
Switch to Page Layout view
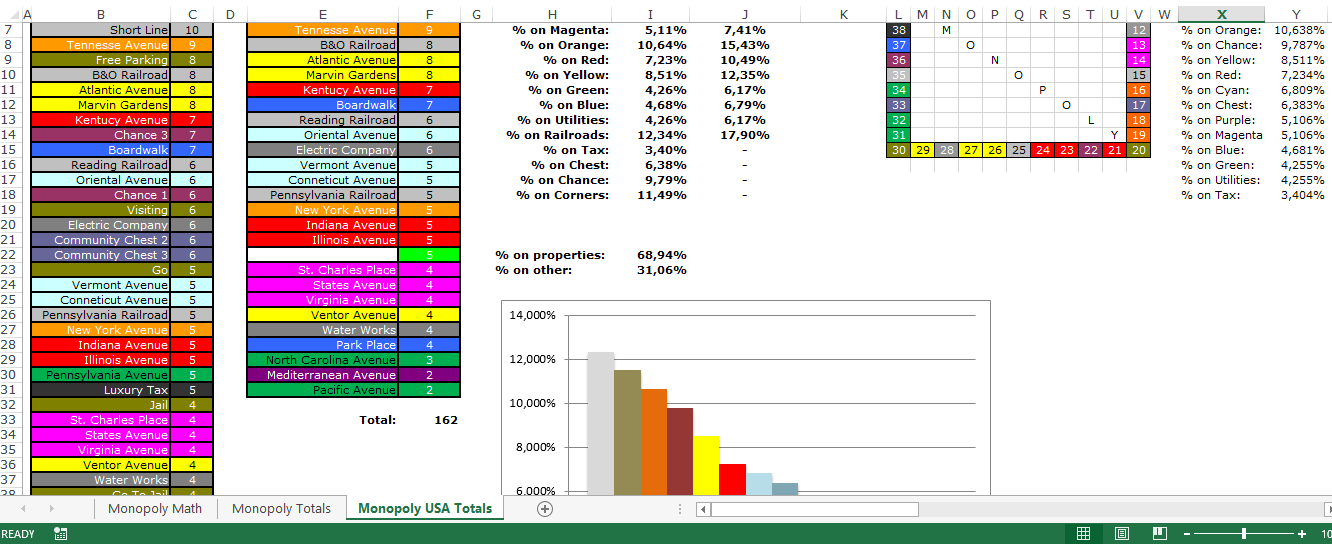(x=1121, y=534)
